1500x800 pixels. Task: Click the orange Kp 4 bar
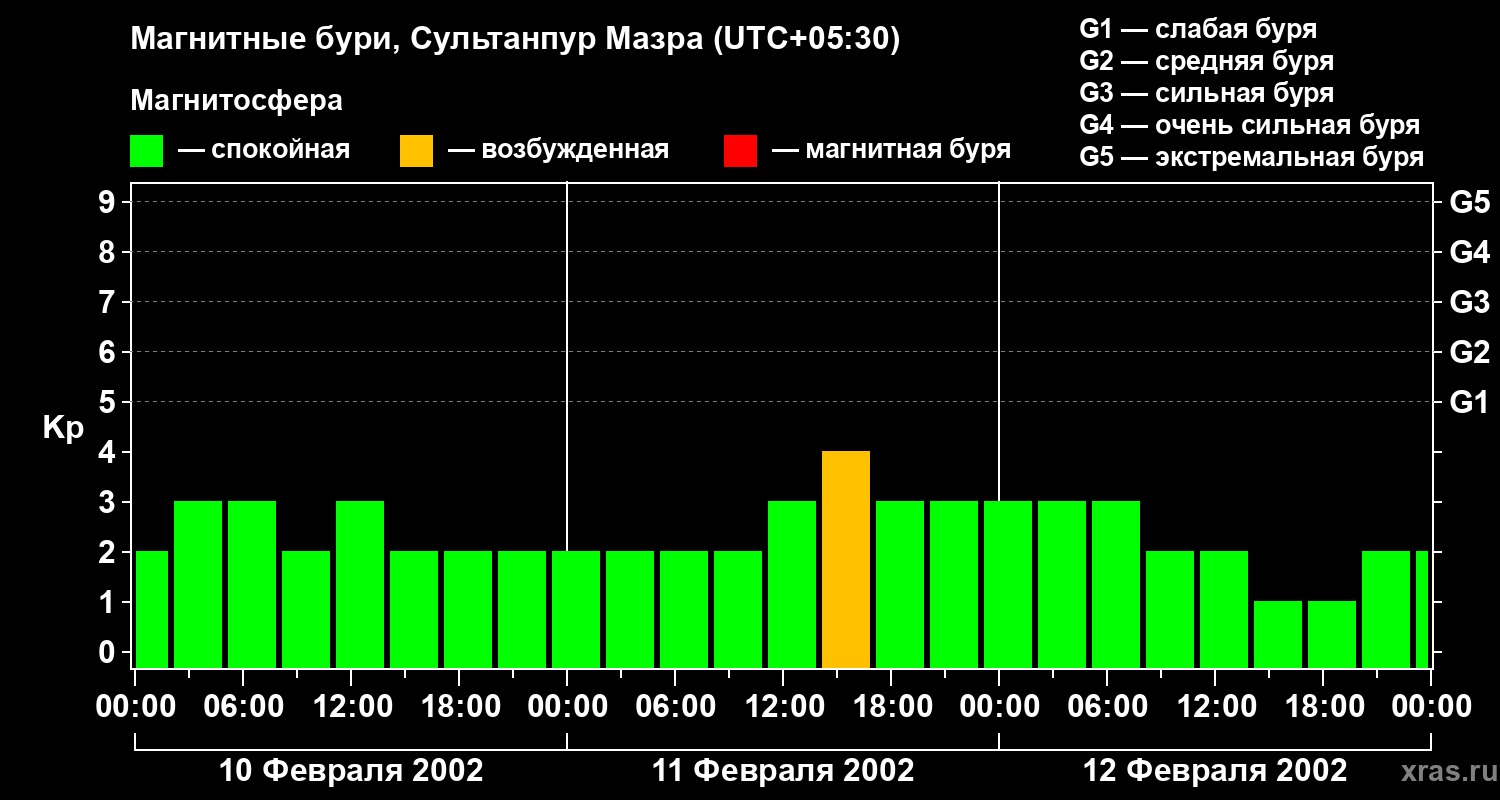click(x=846, y=560)
